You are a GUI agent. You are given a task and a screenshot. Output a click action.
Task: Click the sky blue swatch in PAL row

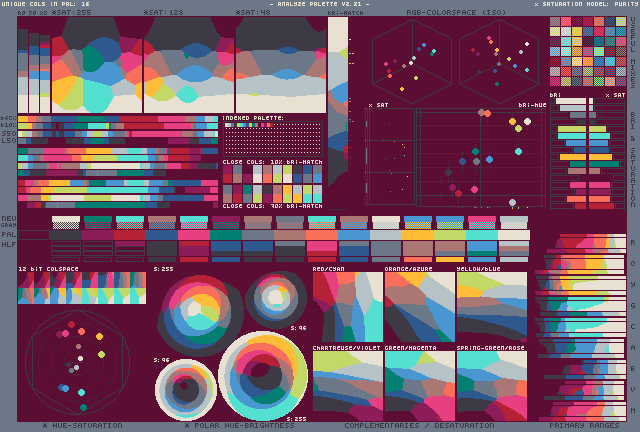click(x=354, y=235)
